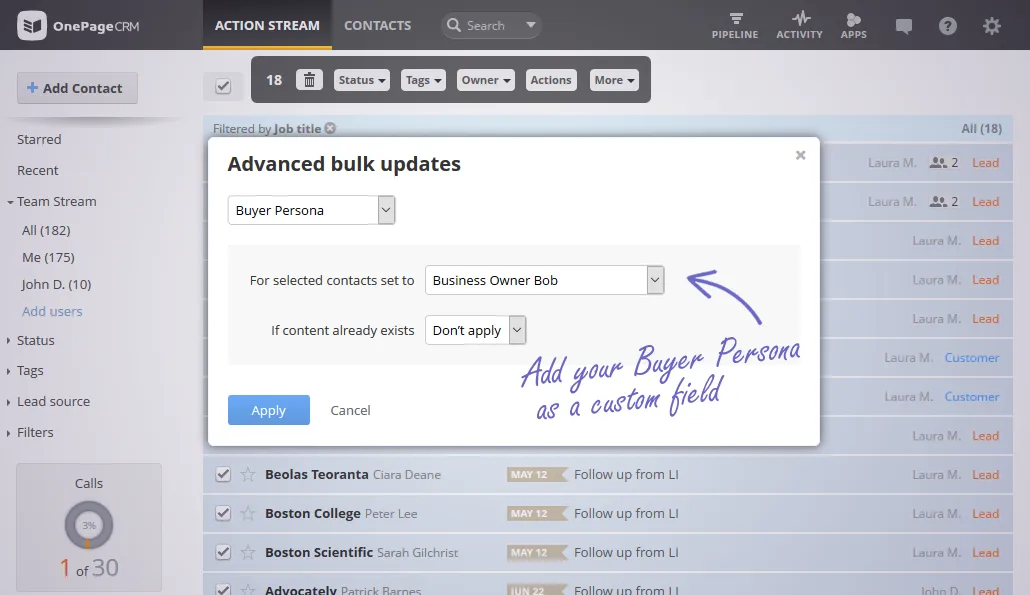Expand the Lead source sidebar section
Screen dimensions: 1030x595
click(x=9, y=401)
